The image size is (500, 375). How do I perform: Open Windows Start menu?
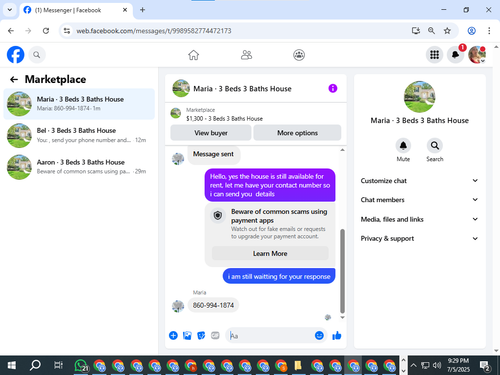tap(12, 366)
